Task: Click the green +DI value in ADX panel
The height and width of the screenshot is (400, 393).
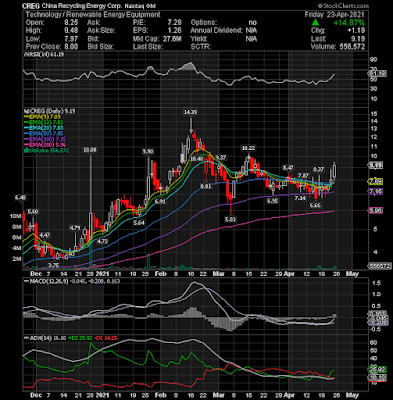Action: coord(80,338)
